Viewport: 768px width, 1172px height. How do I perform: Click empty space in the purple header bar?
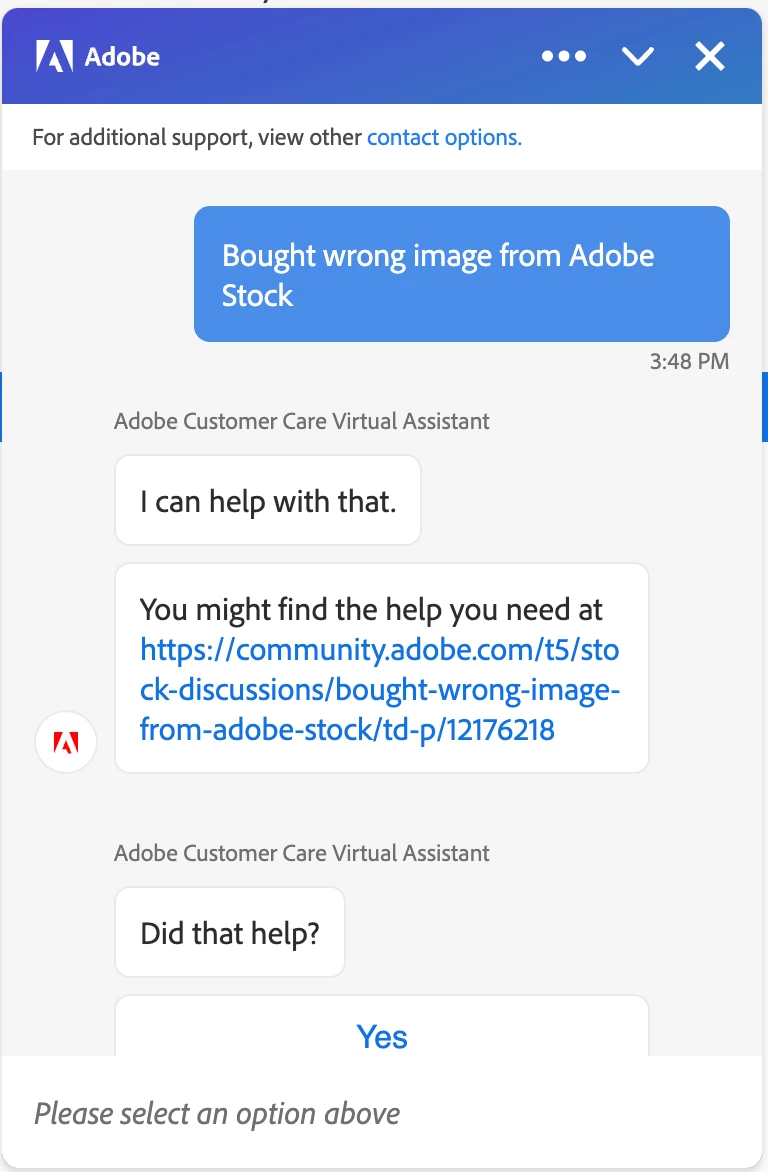click(x=350, y=57)
